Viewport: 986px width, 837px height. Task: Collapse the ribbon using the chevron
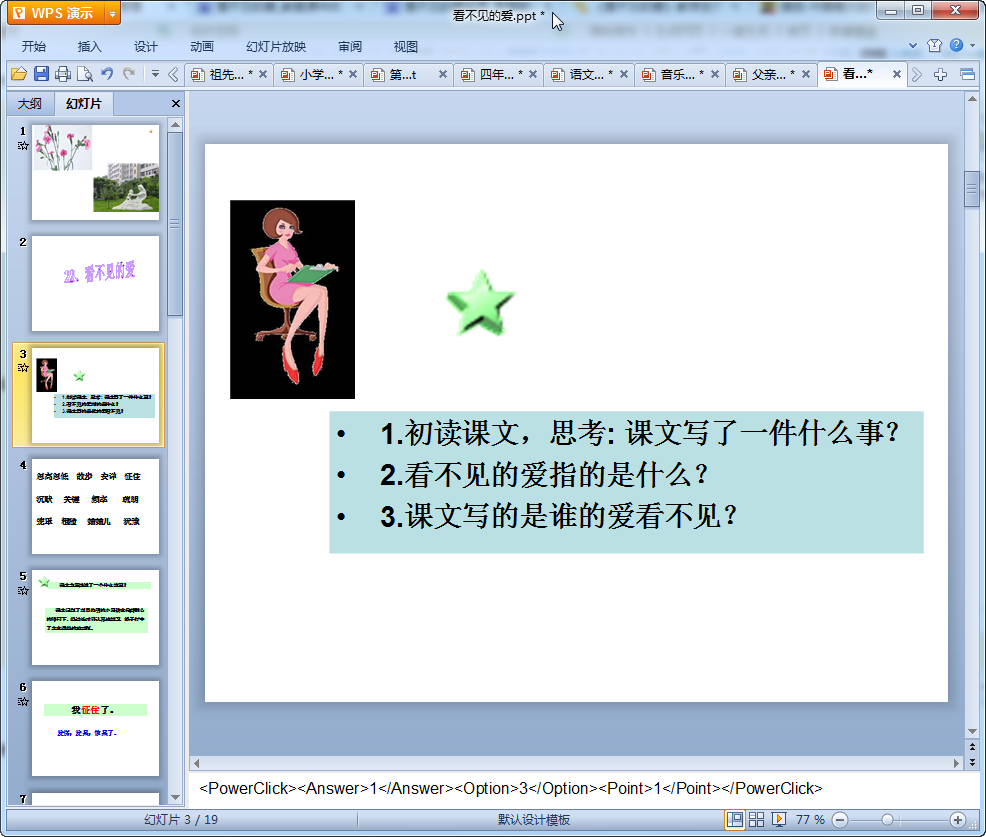tap(913, 45)
